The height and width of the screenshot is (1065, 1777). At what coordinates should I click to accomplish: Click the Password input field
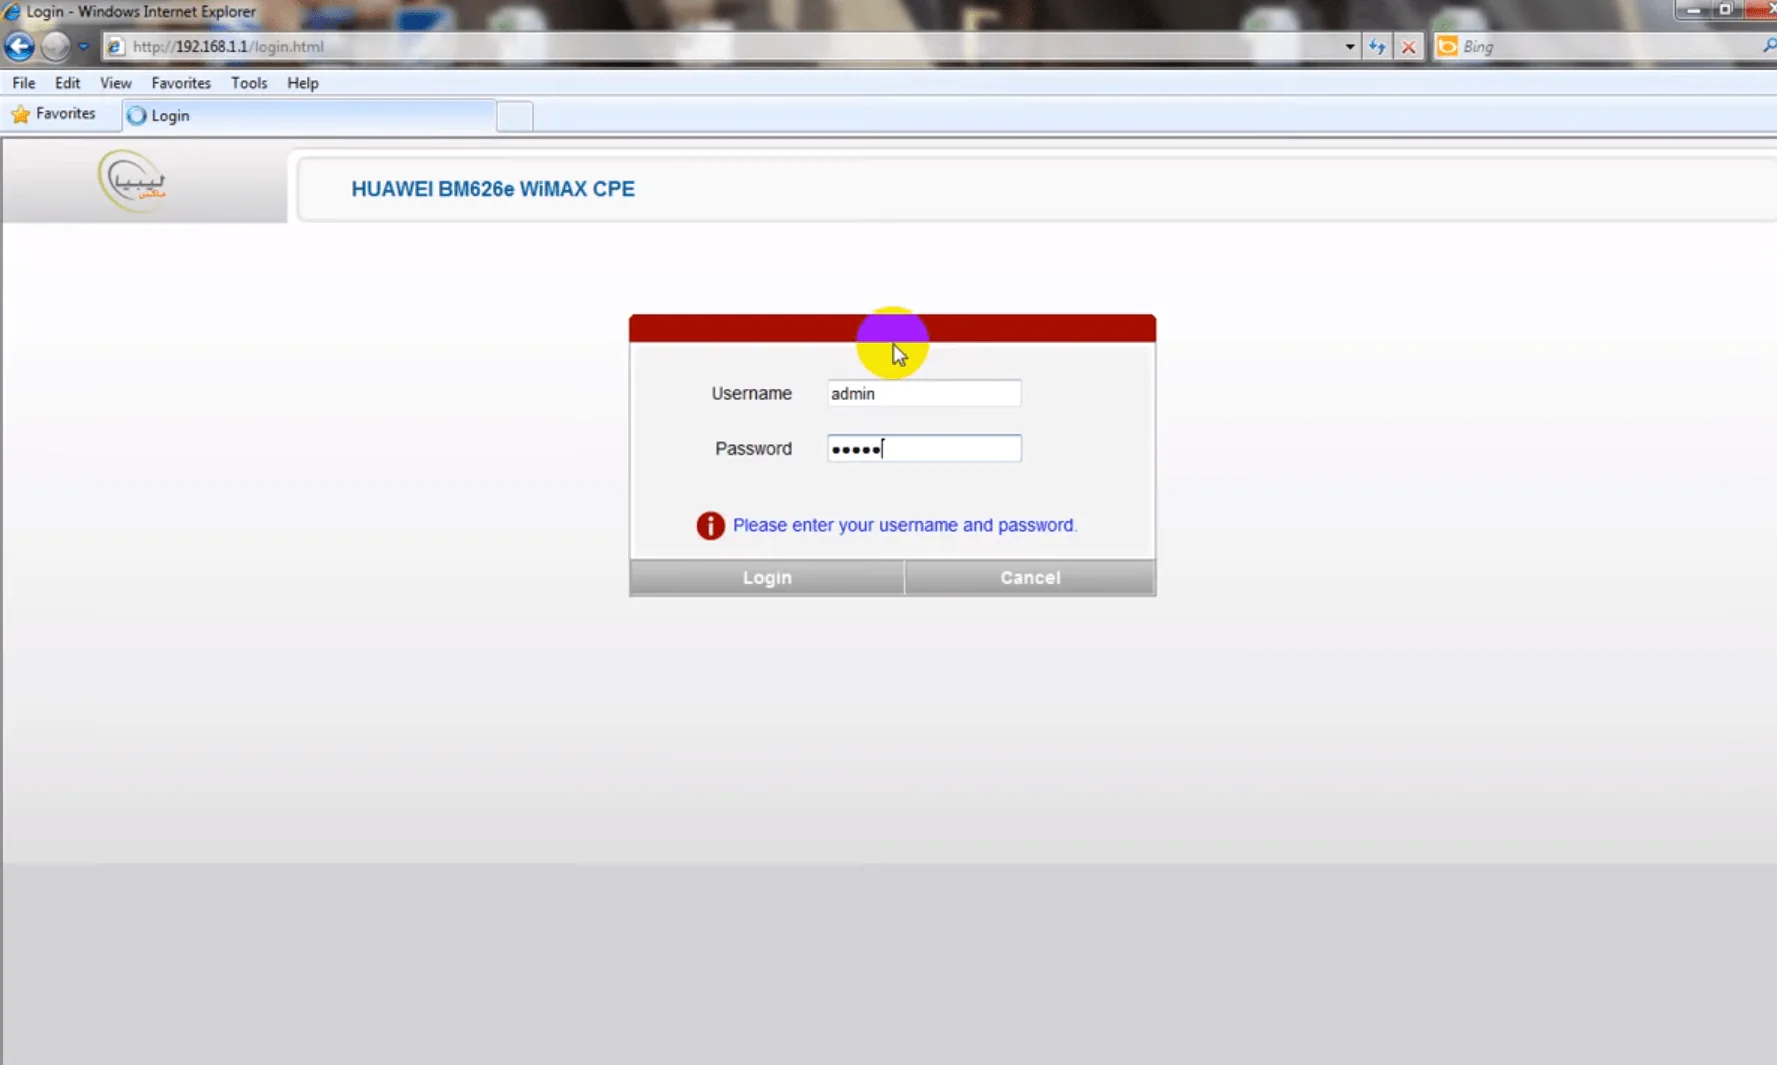pos(924,448)
